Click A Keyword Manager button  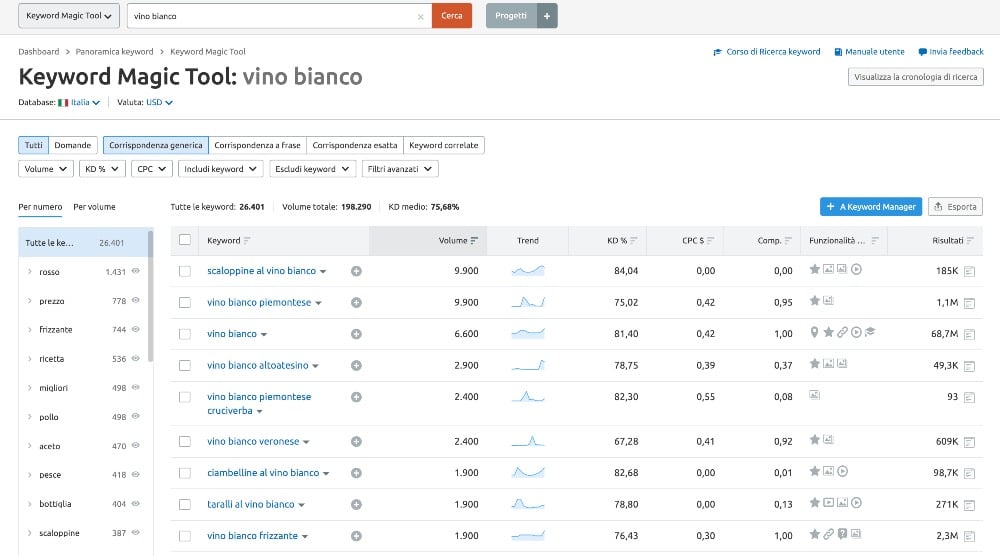[871, 207]
